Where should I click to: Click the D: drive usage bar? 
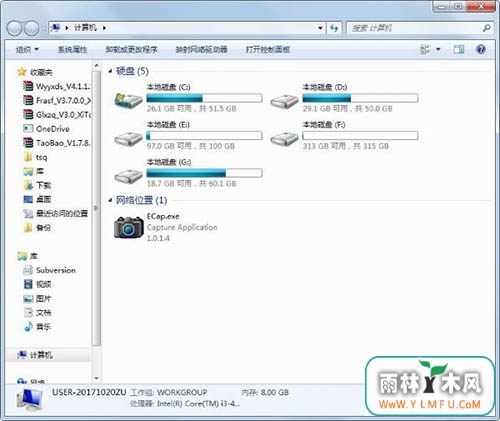[360, 98]
